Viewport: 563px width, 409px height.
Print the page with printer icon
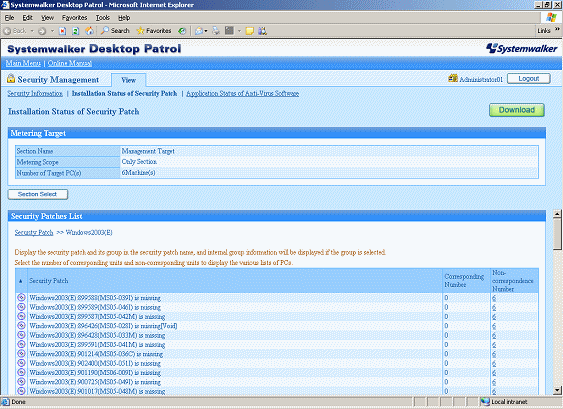pos(216,31)
